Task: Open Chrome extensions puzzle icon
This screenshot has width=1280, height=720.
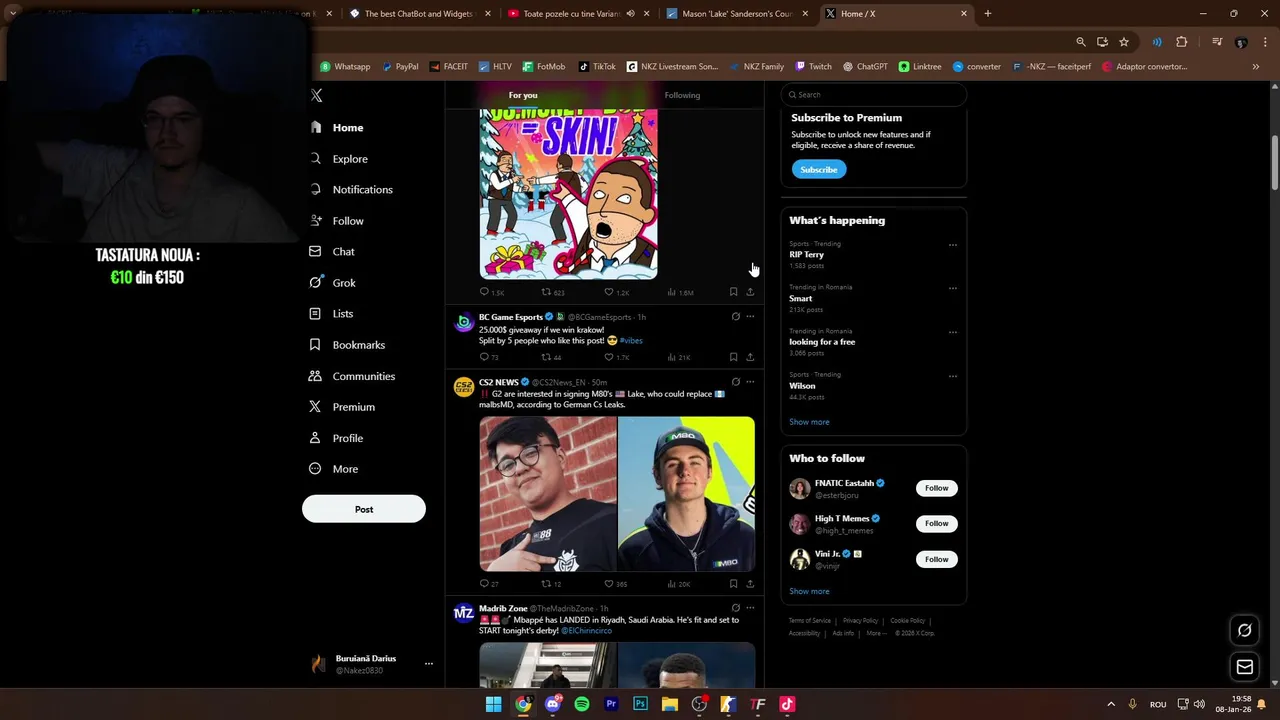Action: coord(1181,42)
